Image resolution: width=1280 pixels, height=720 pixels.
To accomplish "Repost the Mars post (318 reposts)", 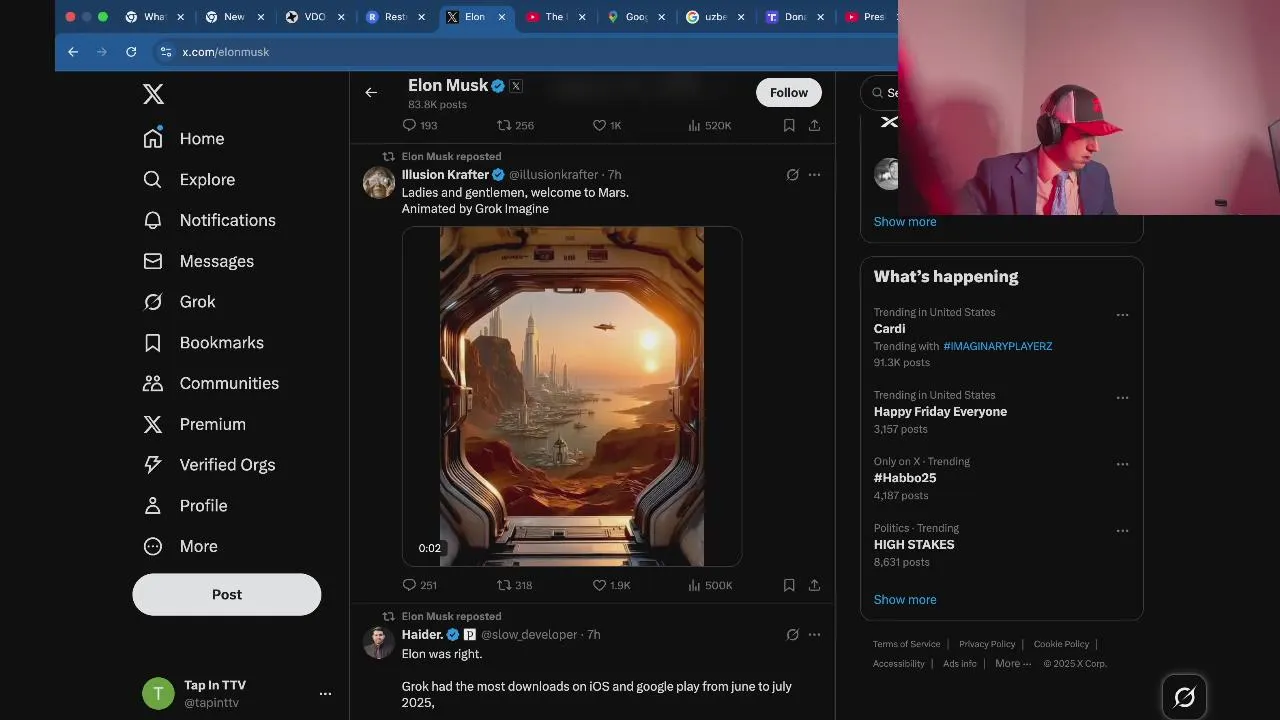I will [x=515, y=585].
